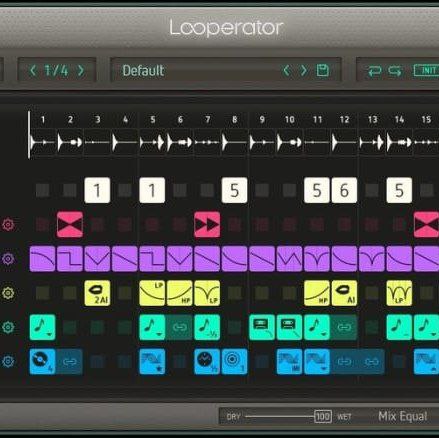Open the blue row settings gear
This screenshot has width=439, height=438.
(8, 361)
